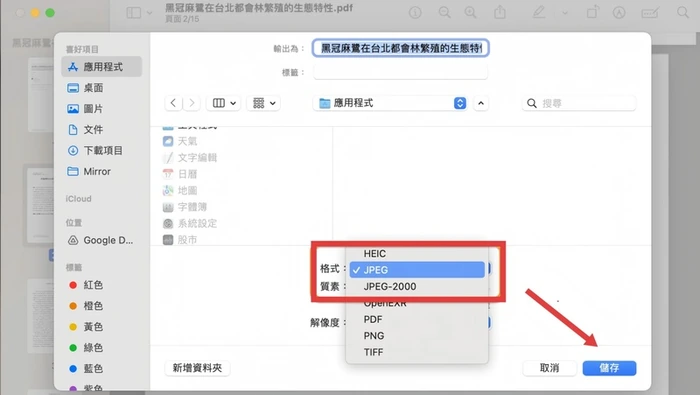This screenshot has height=395, width=700.
Task: Open the Preview sidebar view options chevron
Action: pyautogui.click(x=150, y=13)
